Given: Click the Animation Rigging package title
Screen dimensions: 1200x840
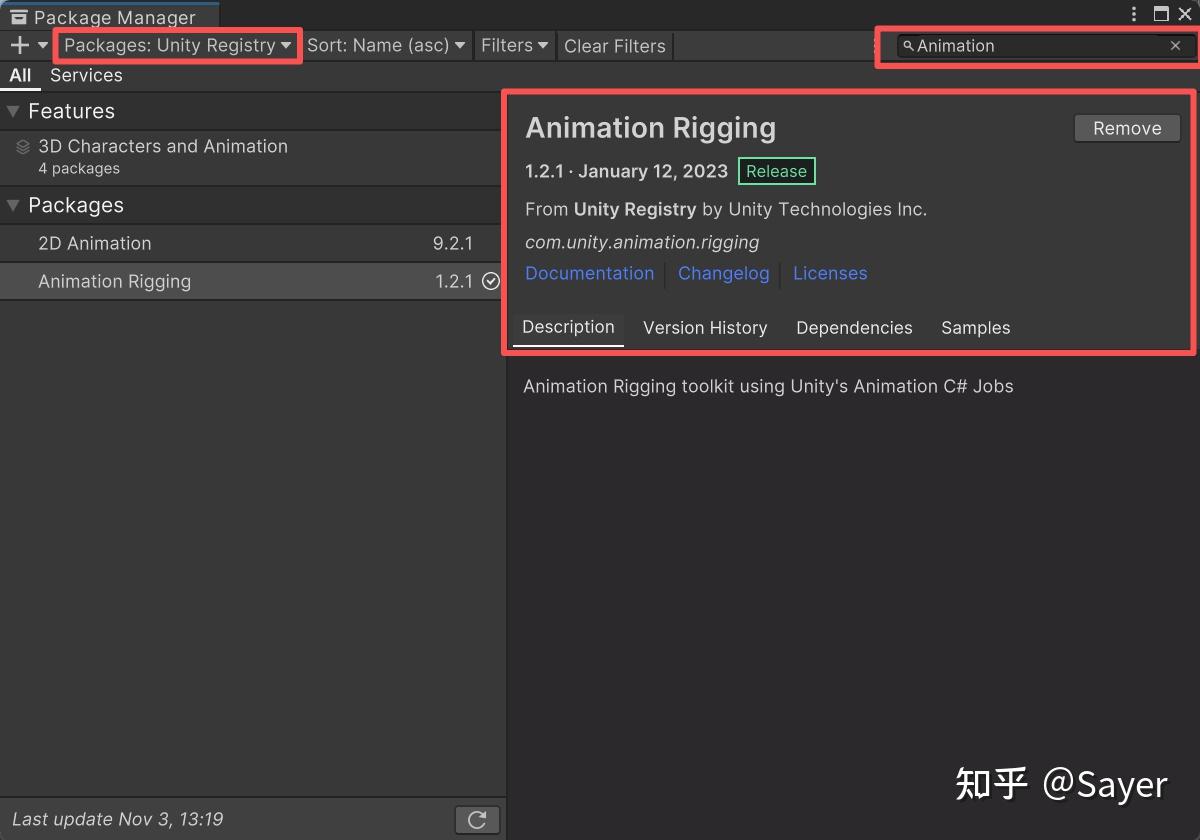Looking at the screenshot, I should click(x=651, y=128).
